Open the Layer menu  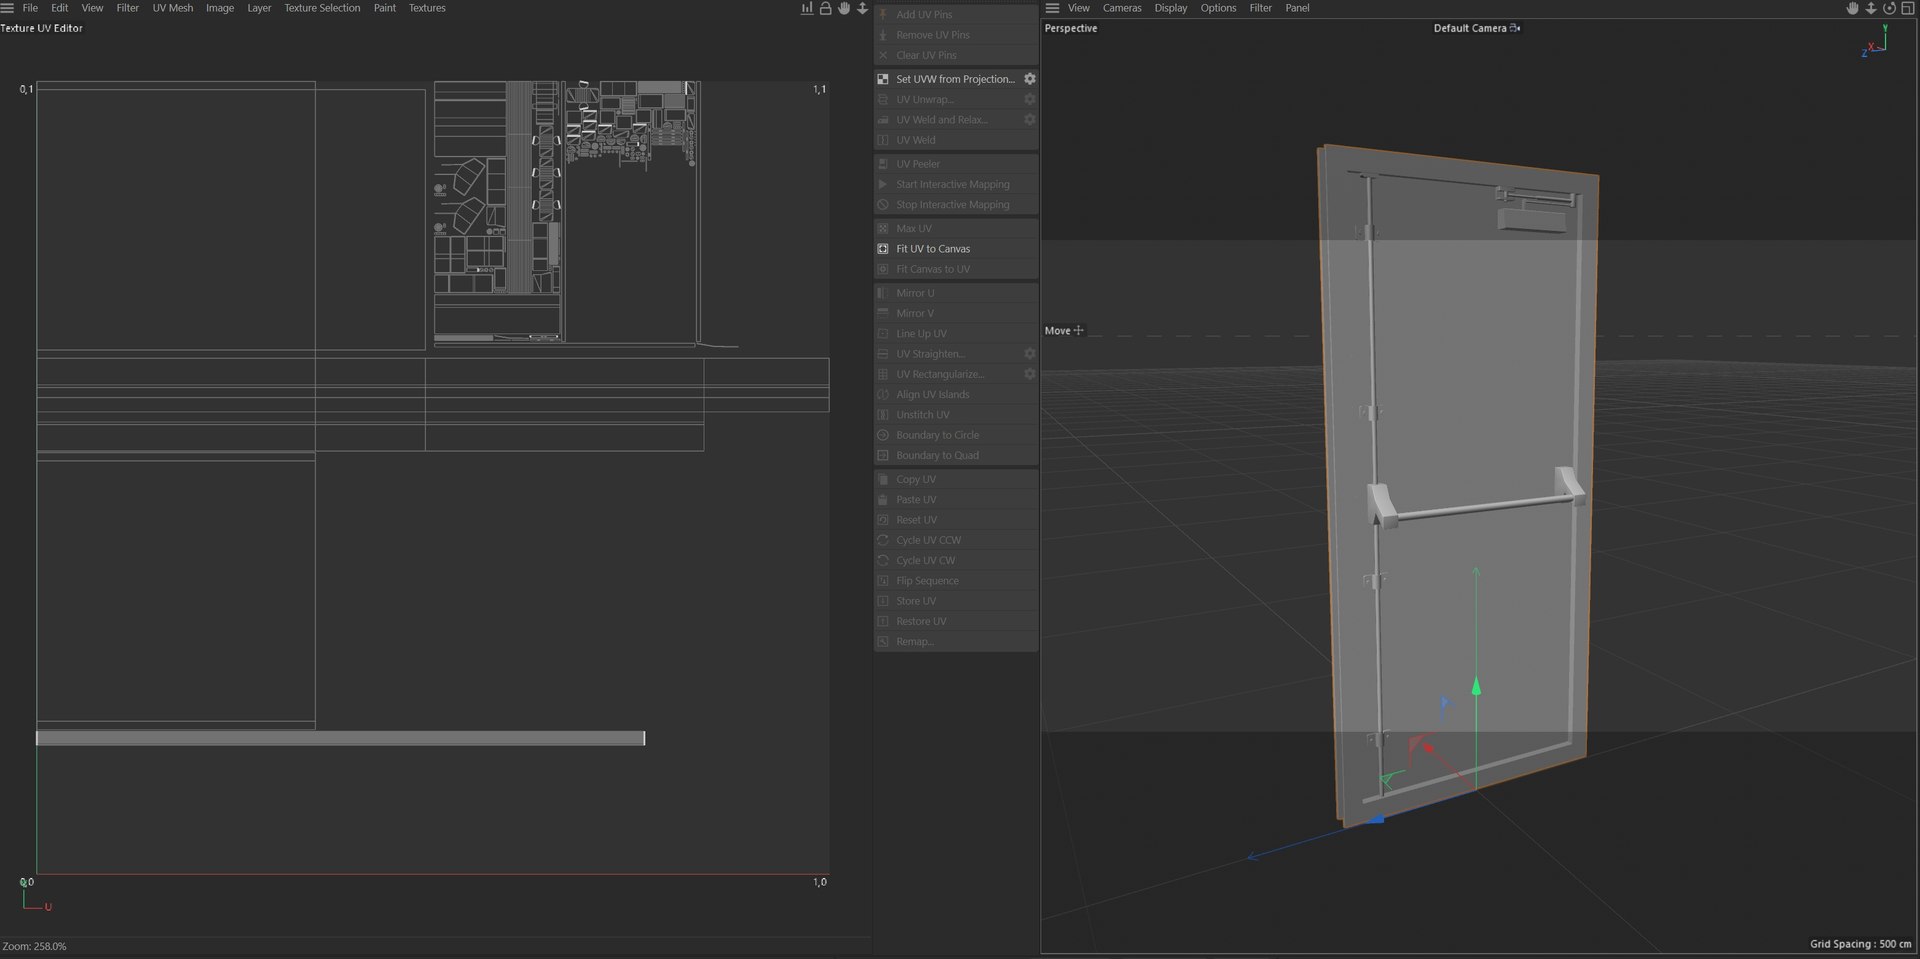tap(259, 8)
